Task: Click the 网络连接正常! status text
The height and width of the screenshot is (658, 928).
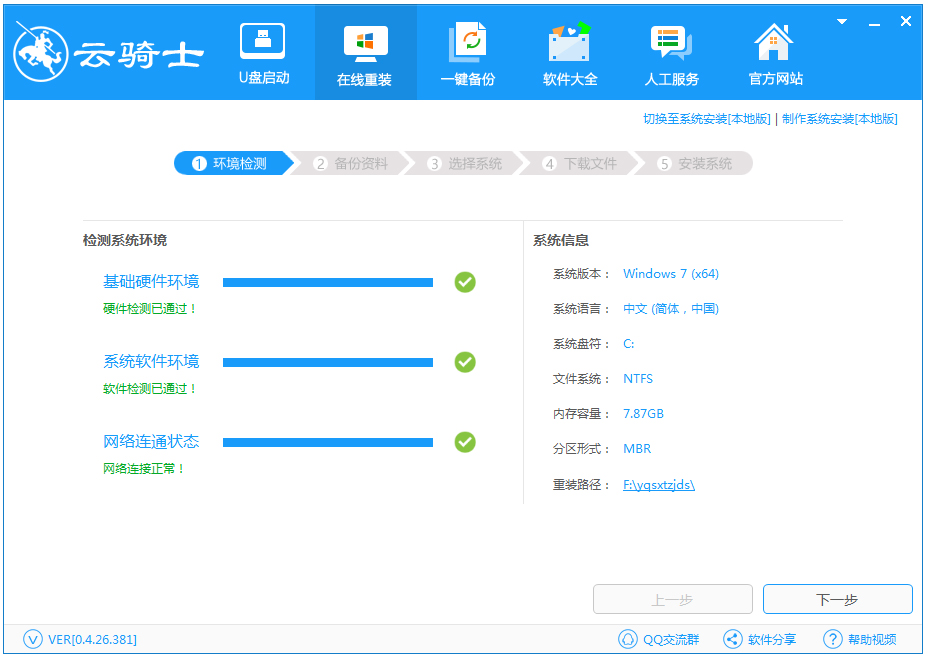Action: 144,469
